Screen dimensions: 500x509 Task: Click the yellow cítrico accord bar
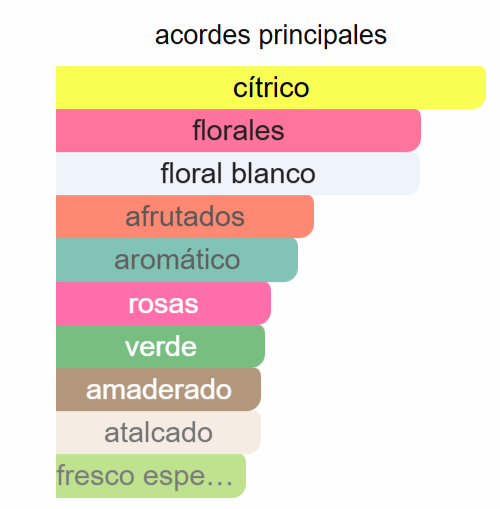(x=271, y=87)
